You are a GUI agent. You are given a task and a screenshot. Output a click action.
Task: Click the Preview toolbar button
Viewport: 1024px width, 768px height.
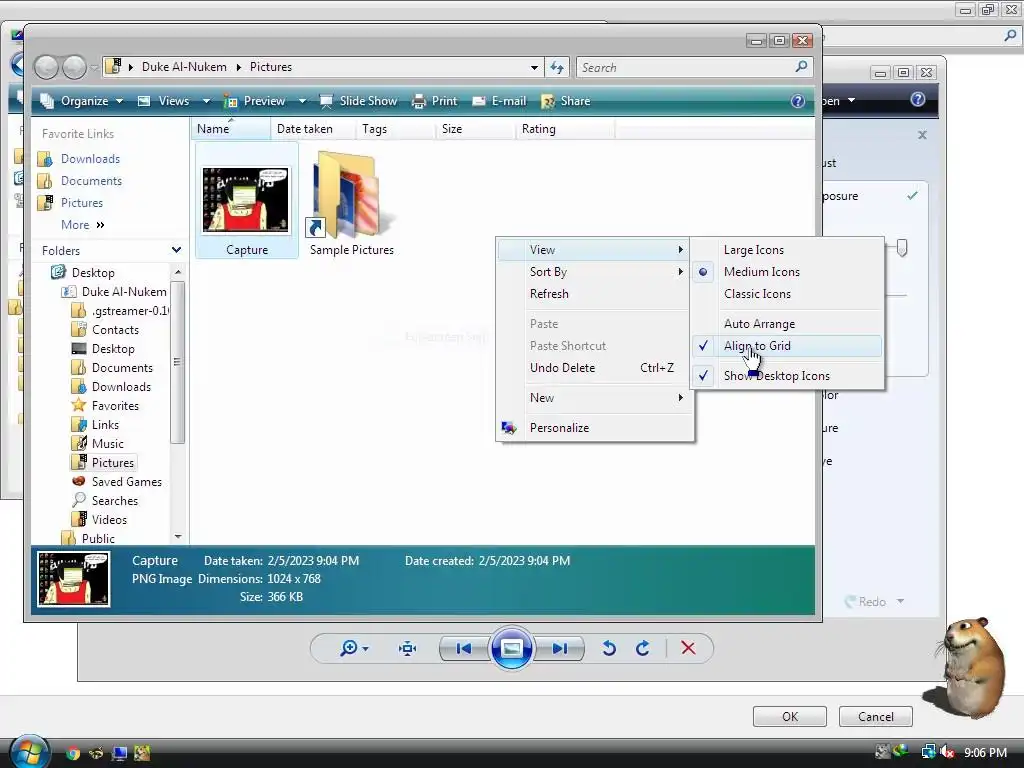coord(255,101)
